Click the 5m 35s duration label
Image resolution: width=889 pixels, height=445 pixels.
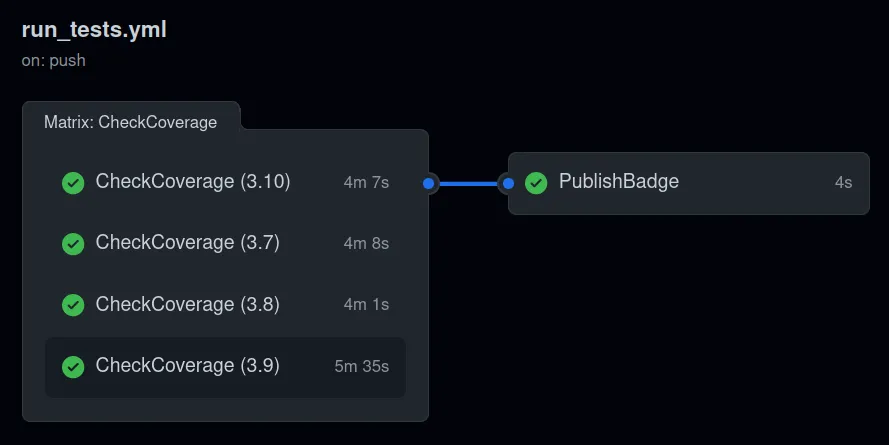click(361, 367)
